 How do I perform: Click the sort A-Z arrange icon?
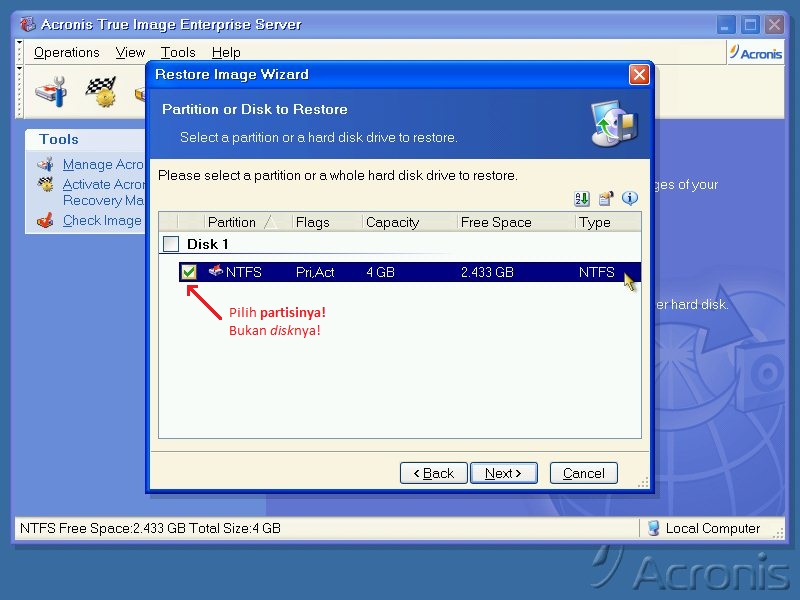582,198
